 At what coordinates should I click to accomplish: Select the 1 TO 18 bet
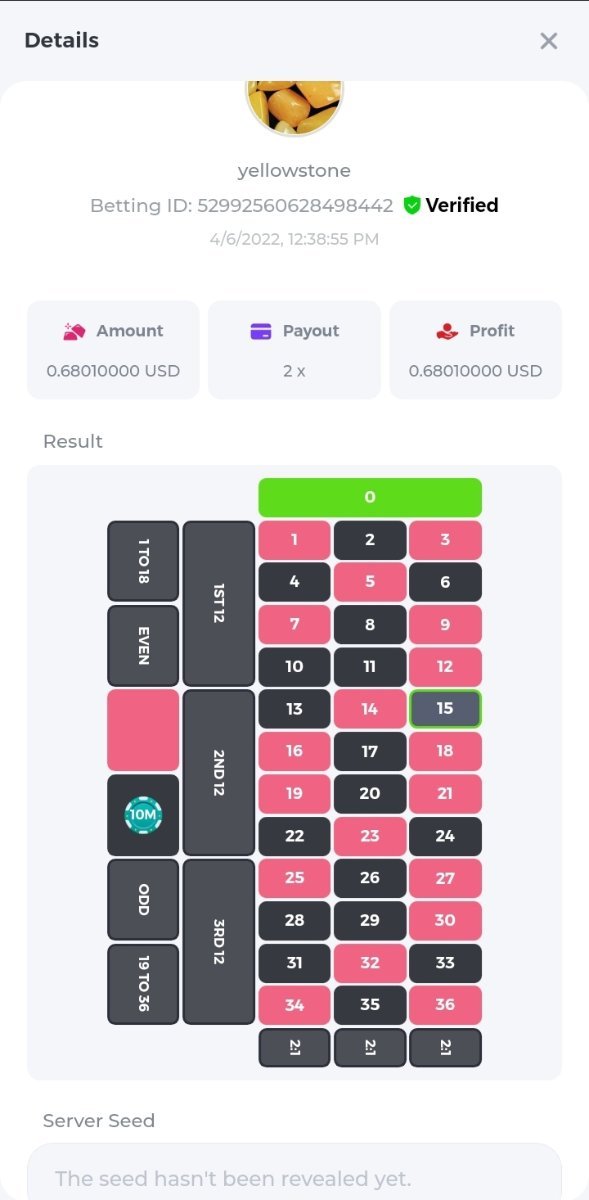pyautogui.click(x=143, y=561)
